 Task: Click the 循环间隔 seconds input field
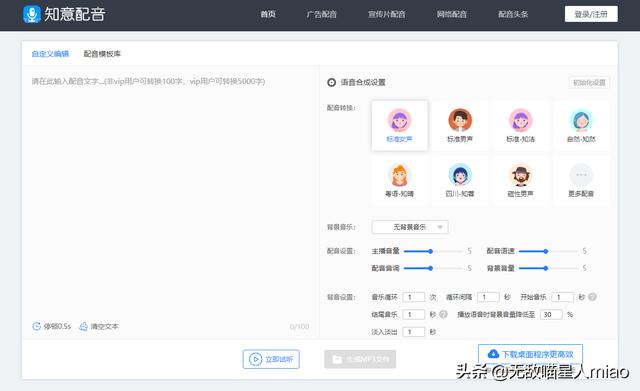pos(488,297)
